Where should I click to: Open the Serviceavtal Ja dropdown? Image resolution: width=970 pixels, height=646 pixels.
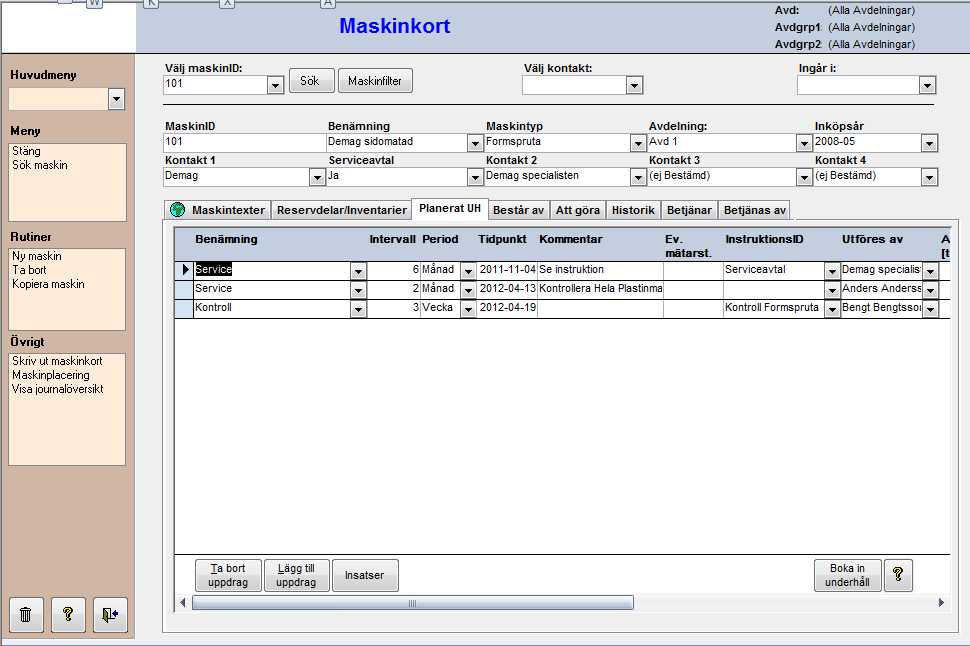pyautogui.click(x=474, y=178)
